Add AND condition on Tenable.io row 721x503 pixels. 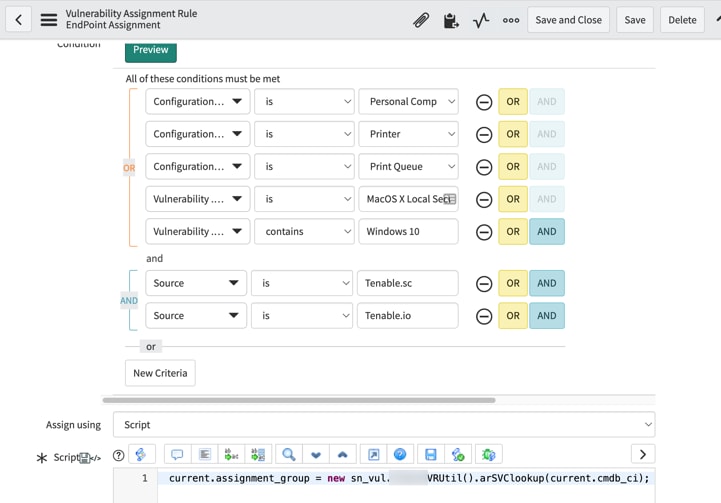pyautogui.click(x=547, y=316)
